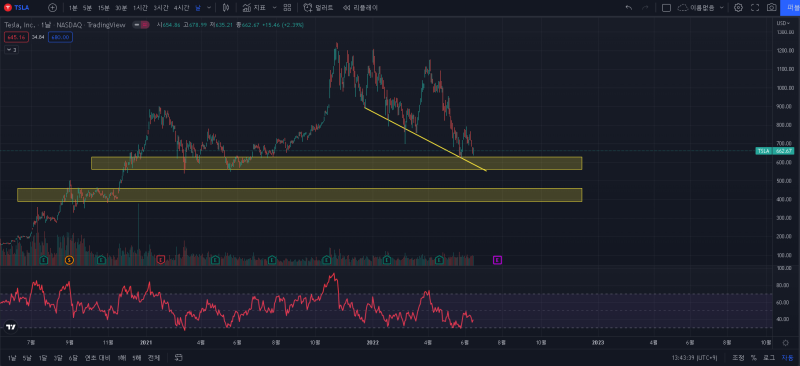Screen dimensions: 800x366
Task: Start bar replay with 리플레이
Action: click(x=361, y=8)
